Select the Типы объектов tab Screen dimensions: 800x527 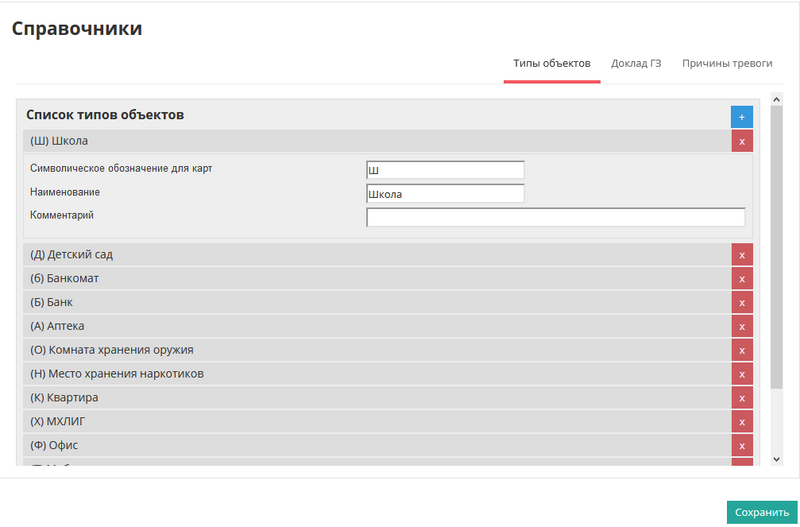click(552, 63)
